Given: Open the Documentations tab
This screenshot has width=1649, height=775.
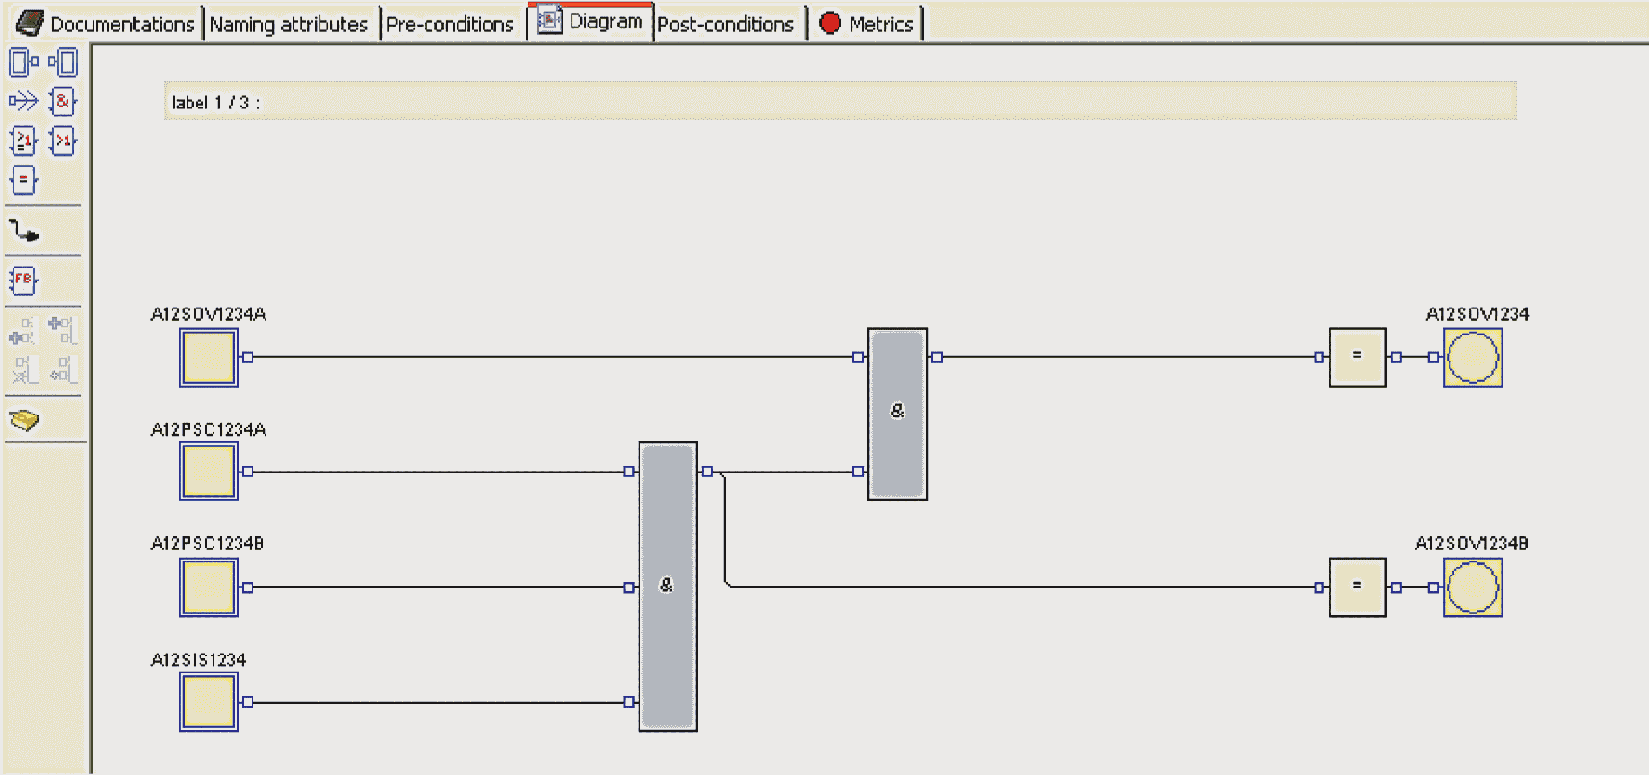Looking at the screenshot, I should [x=107, y=24].
